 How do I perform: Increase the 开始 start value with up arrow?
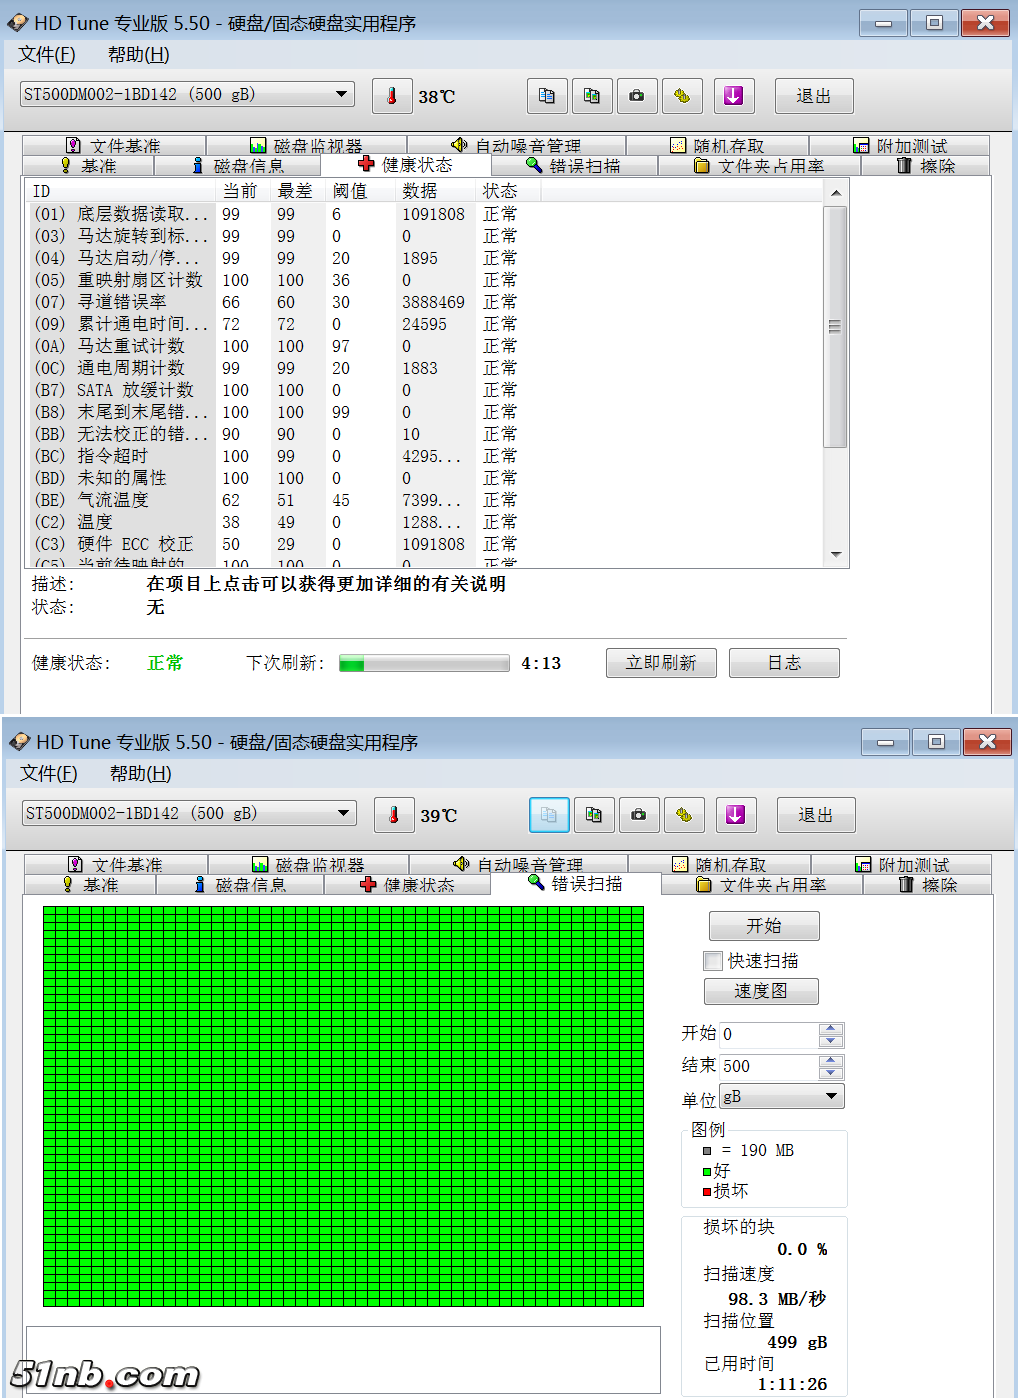[x=831, y=1029]
